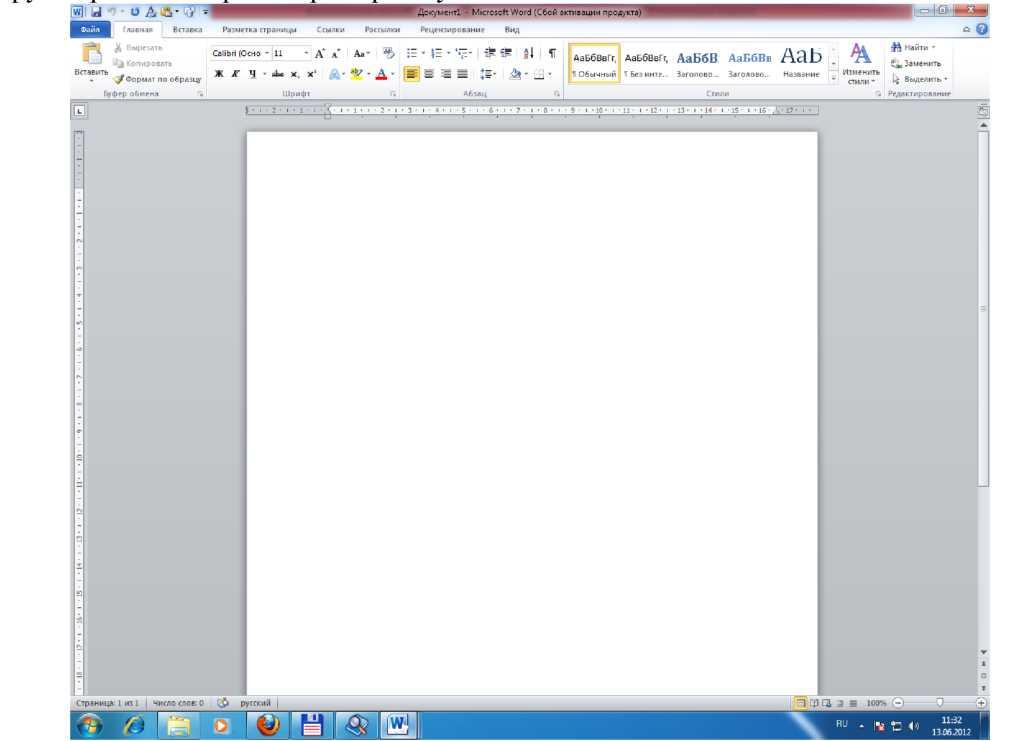Image resolution: width=1009 pixels, height=741 pixels.
Task: Open the text highlight color button
Action: (356, 74)
